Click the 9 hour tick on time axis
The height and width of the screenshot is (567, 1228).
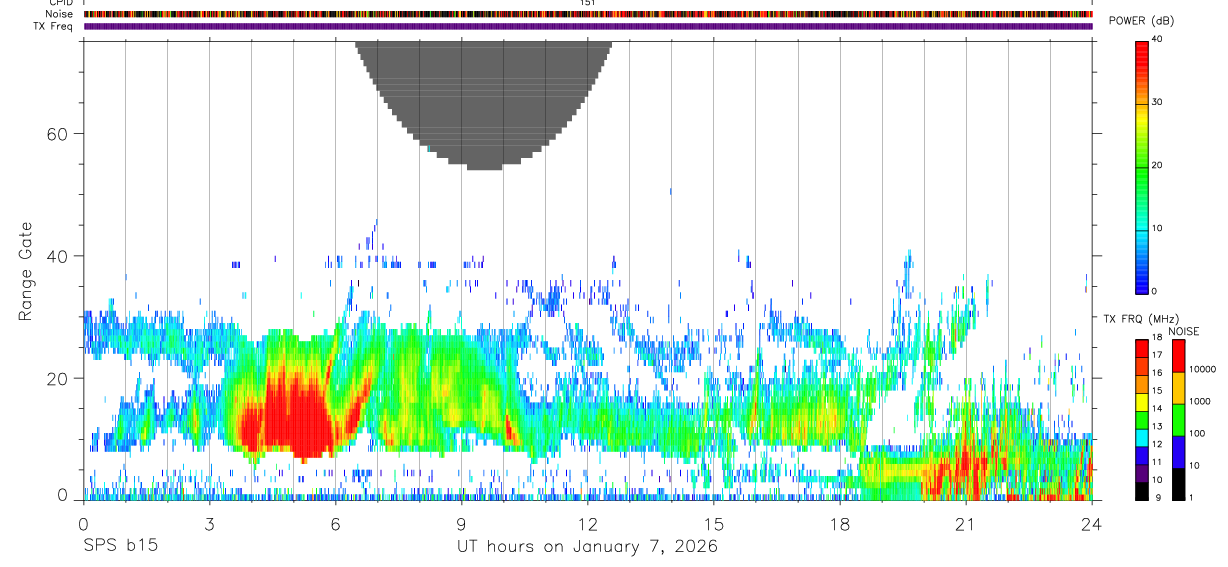461,523
